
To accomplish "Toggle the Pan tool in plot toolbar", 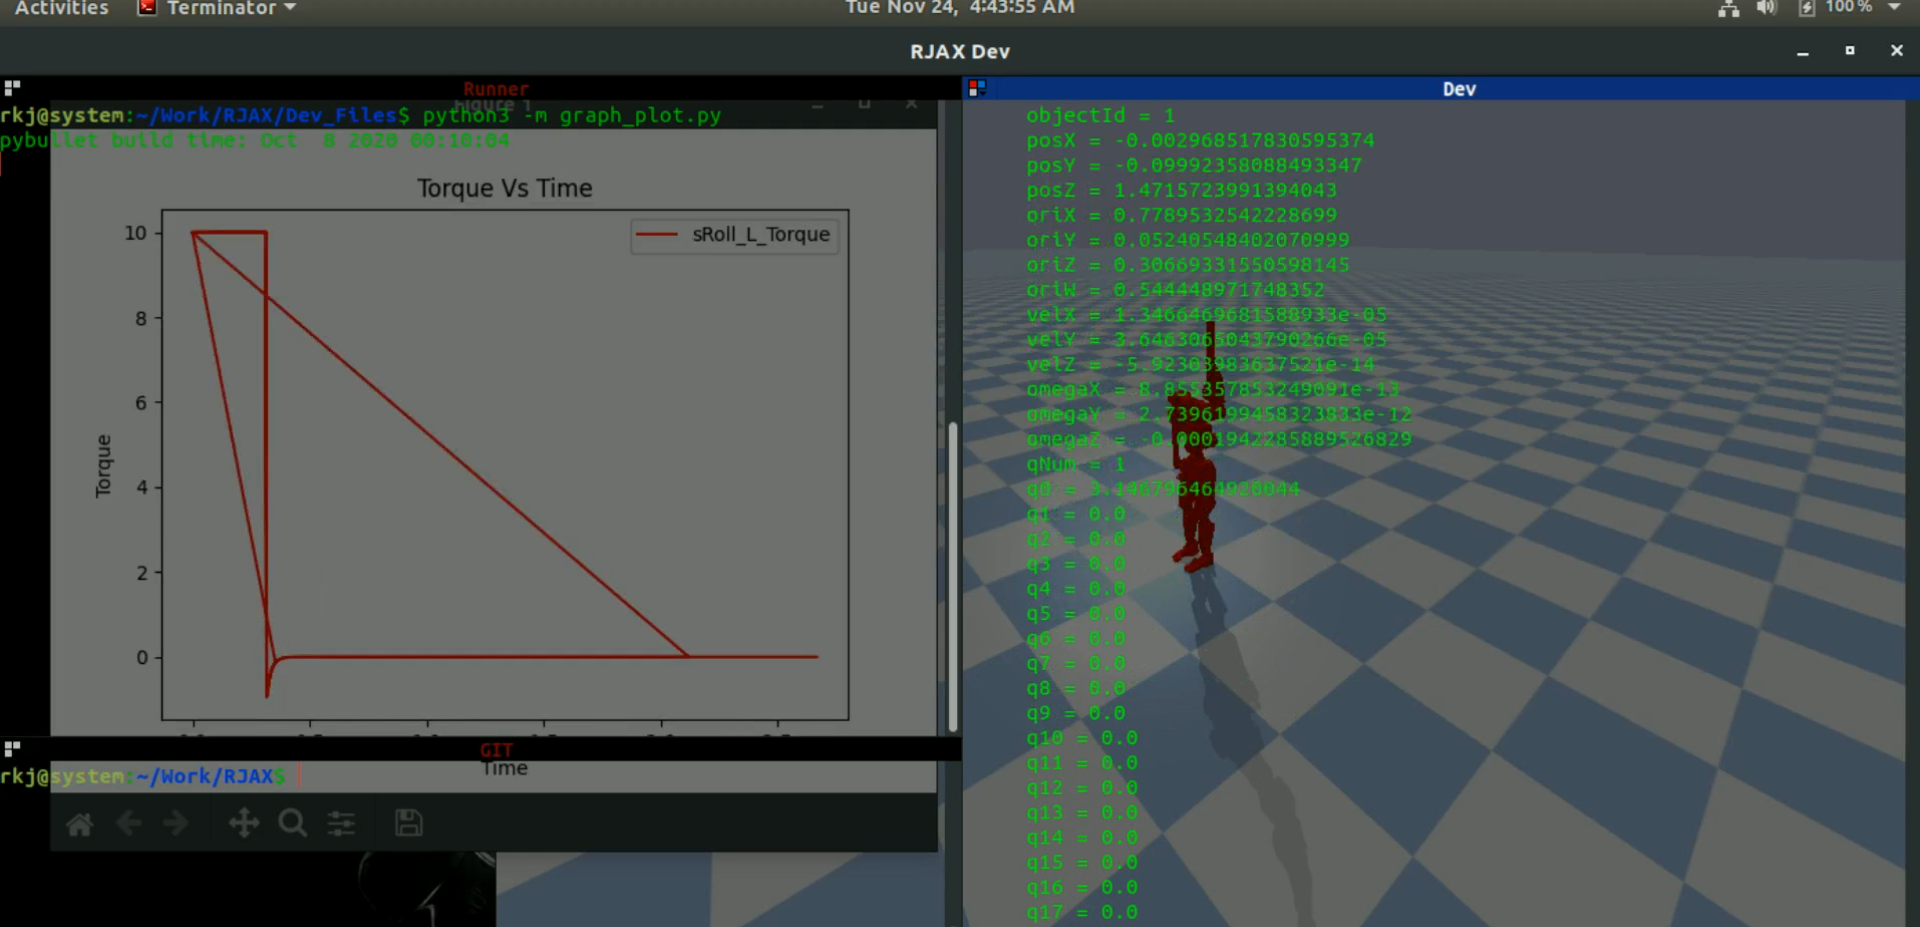I will [242, 823].
